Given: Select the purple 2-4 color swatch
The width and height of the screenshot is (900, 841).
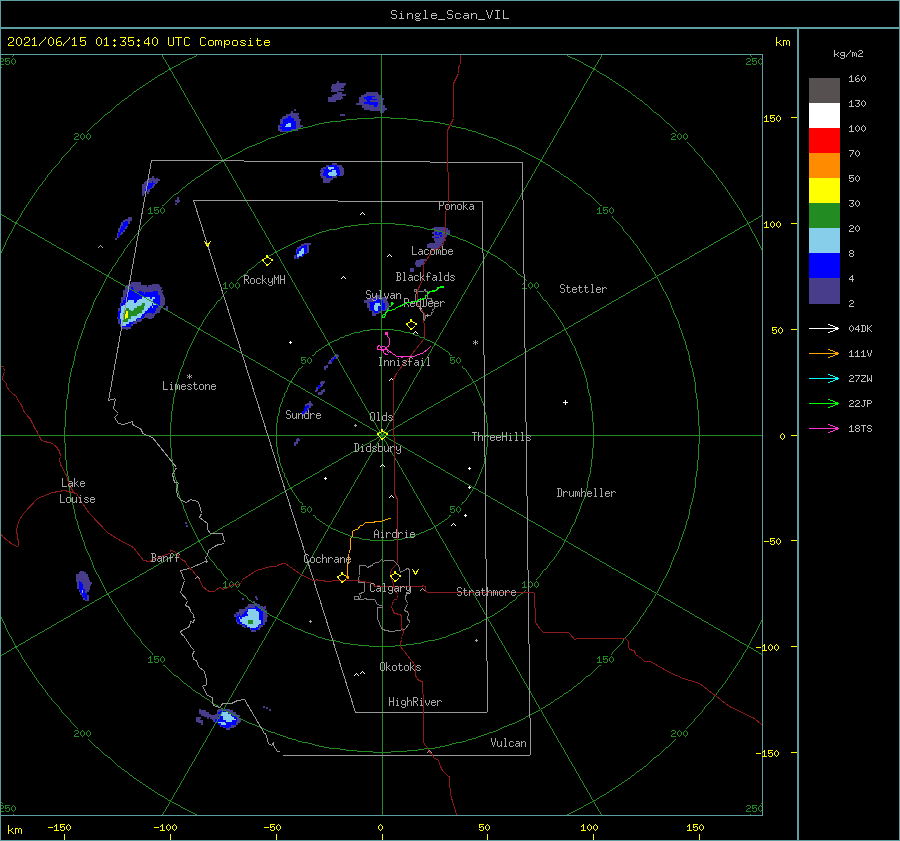Looking at the screenshot, I should (824, 290).
